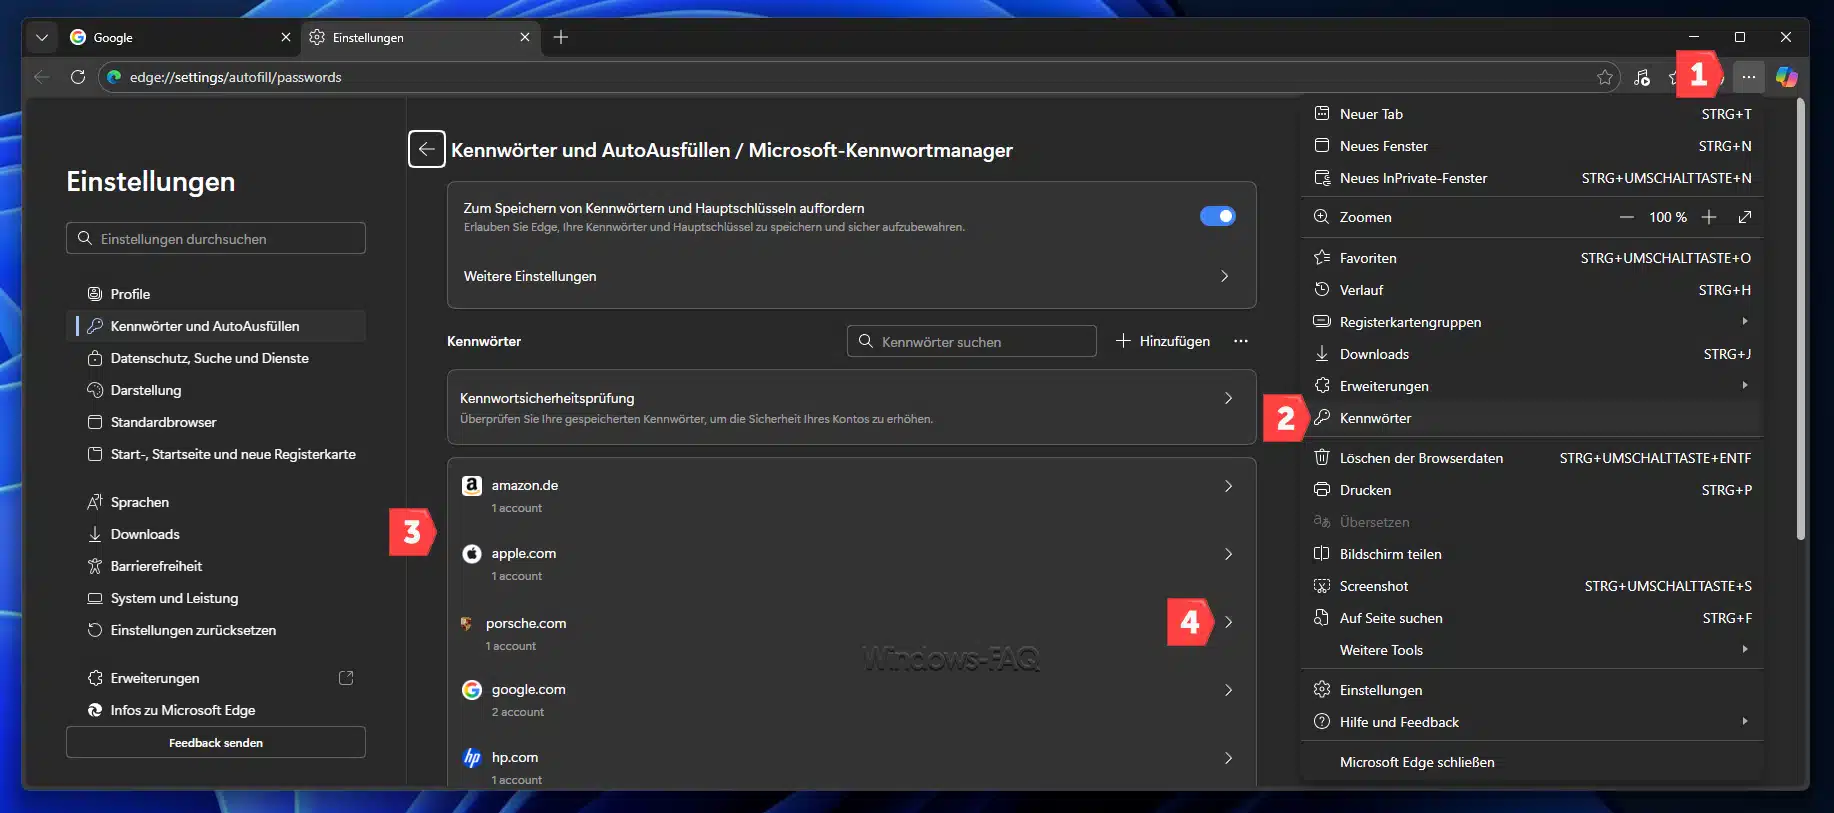The width and height of the screenshot is (1834, 813).
Task: Open the three-dot browser menu button
Action: (1748, 77)
